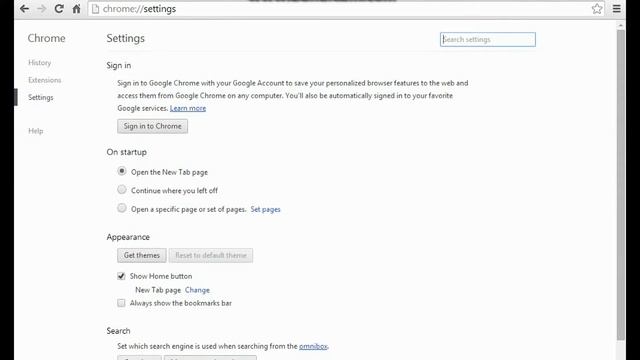Click the Get themes button
The height and width of the screenshot is (360, 640).
(142, 256)
